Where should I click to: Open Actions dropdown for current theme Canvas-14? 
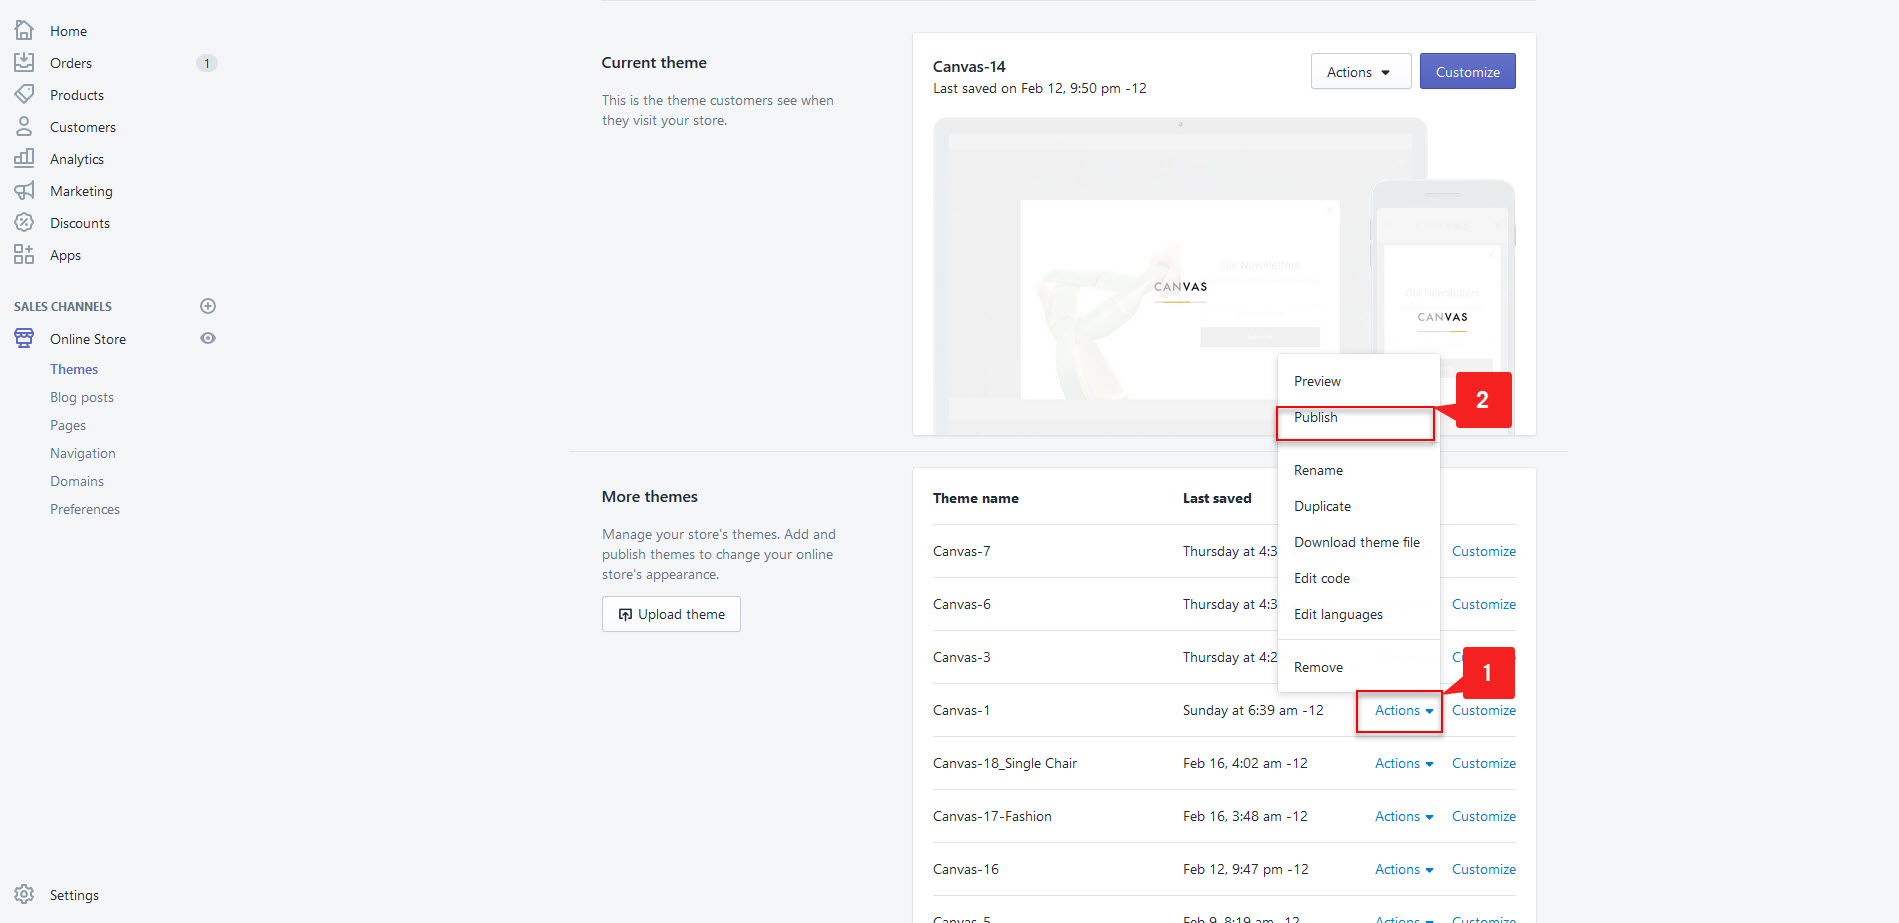click(1361, 72)
